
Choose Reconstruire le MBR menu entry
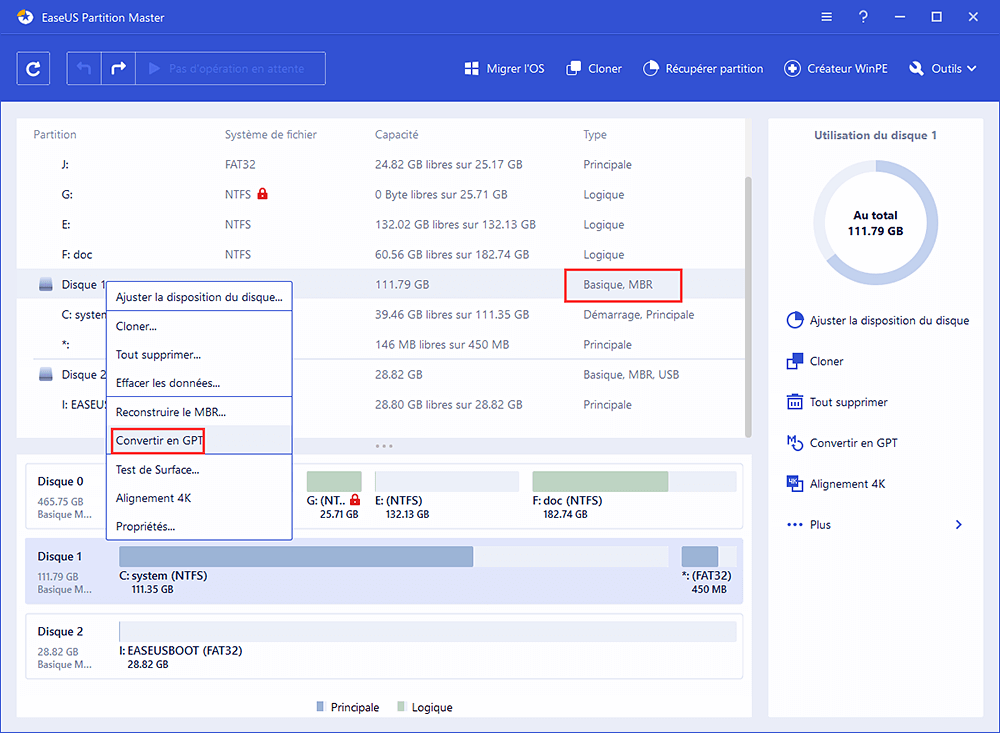[170, 411]
